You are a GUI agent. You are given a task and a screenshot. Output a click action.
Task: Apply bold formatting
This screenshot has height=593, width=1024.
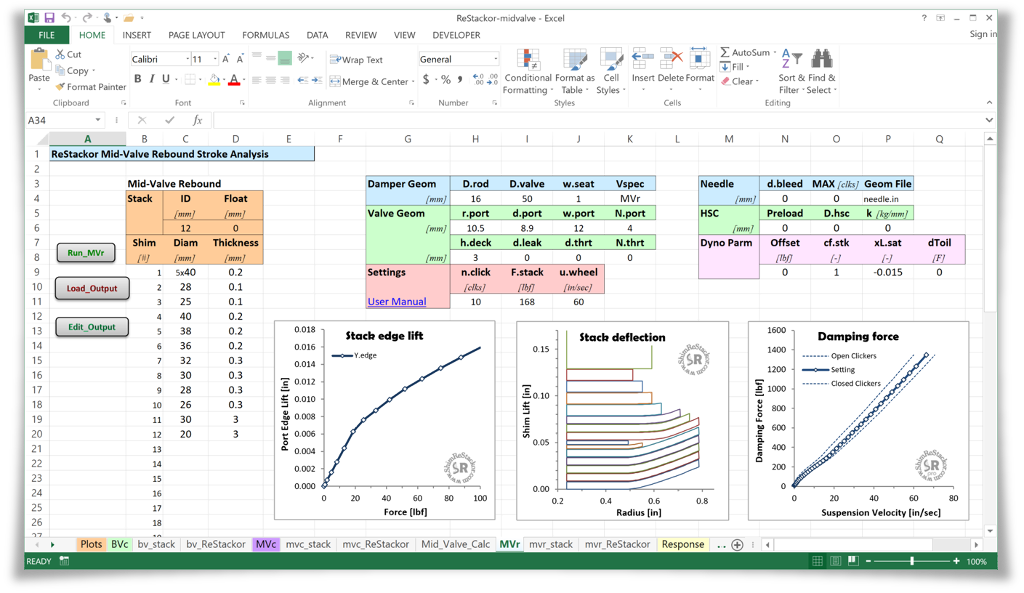click(138, 79)
